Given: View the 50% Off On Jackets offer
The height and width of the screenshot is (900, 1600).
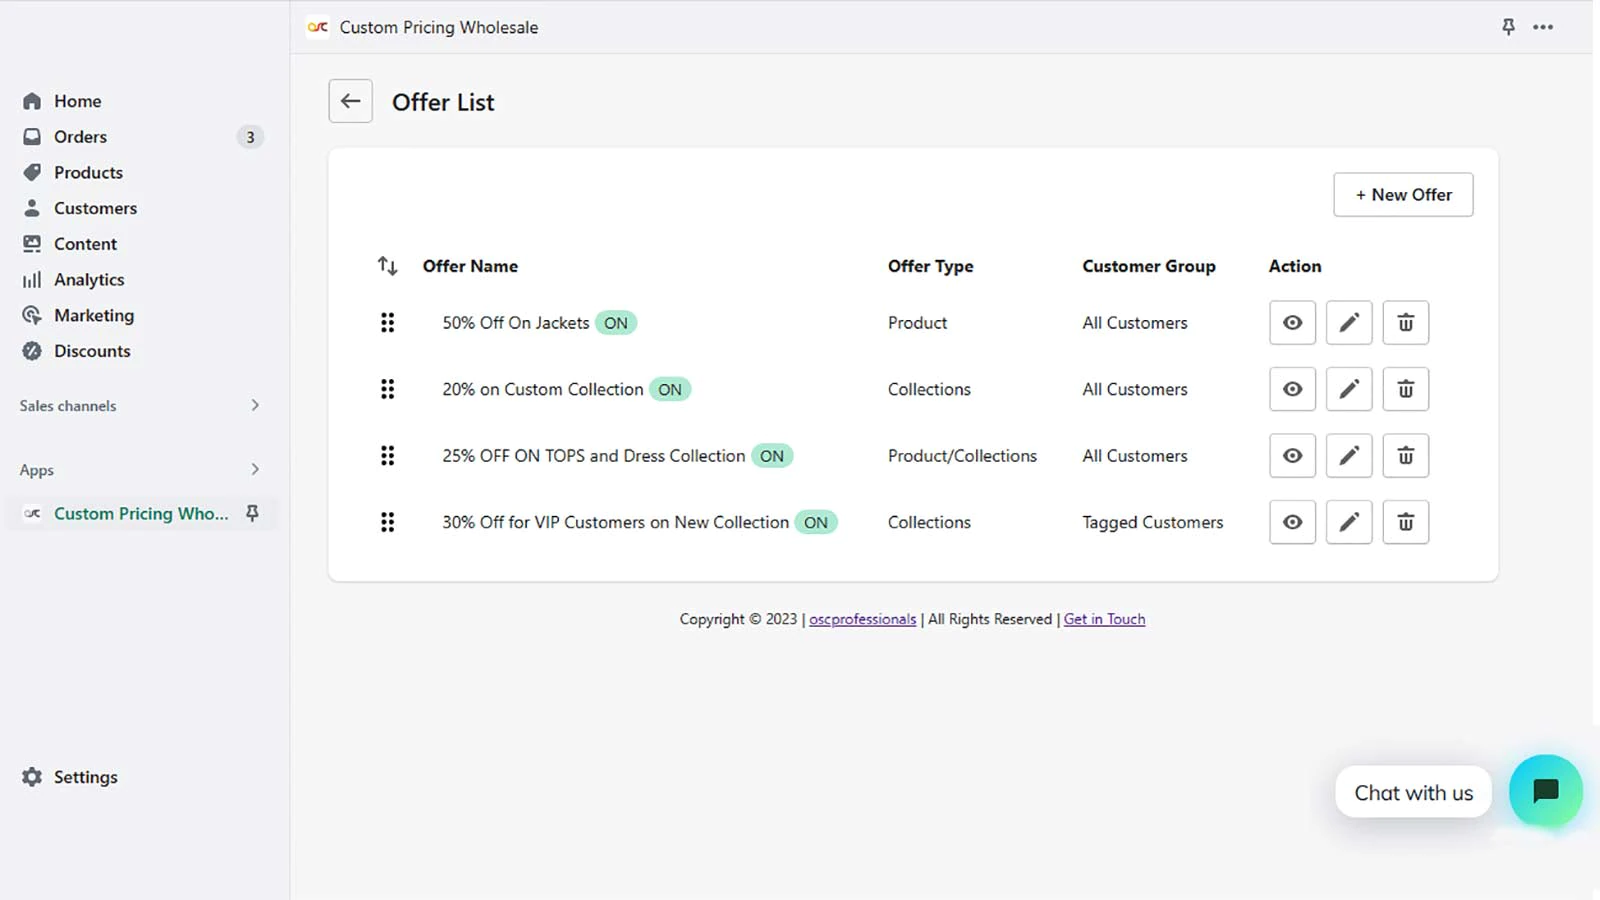Looking at the screenshot, I should click(x=1292, y=323).
